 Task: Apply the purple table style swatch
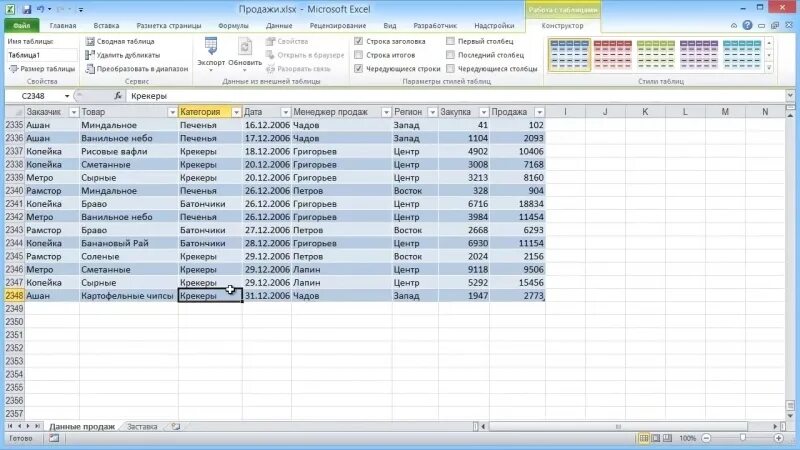699,55
